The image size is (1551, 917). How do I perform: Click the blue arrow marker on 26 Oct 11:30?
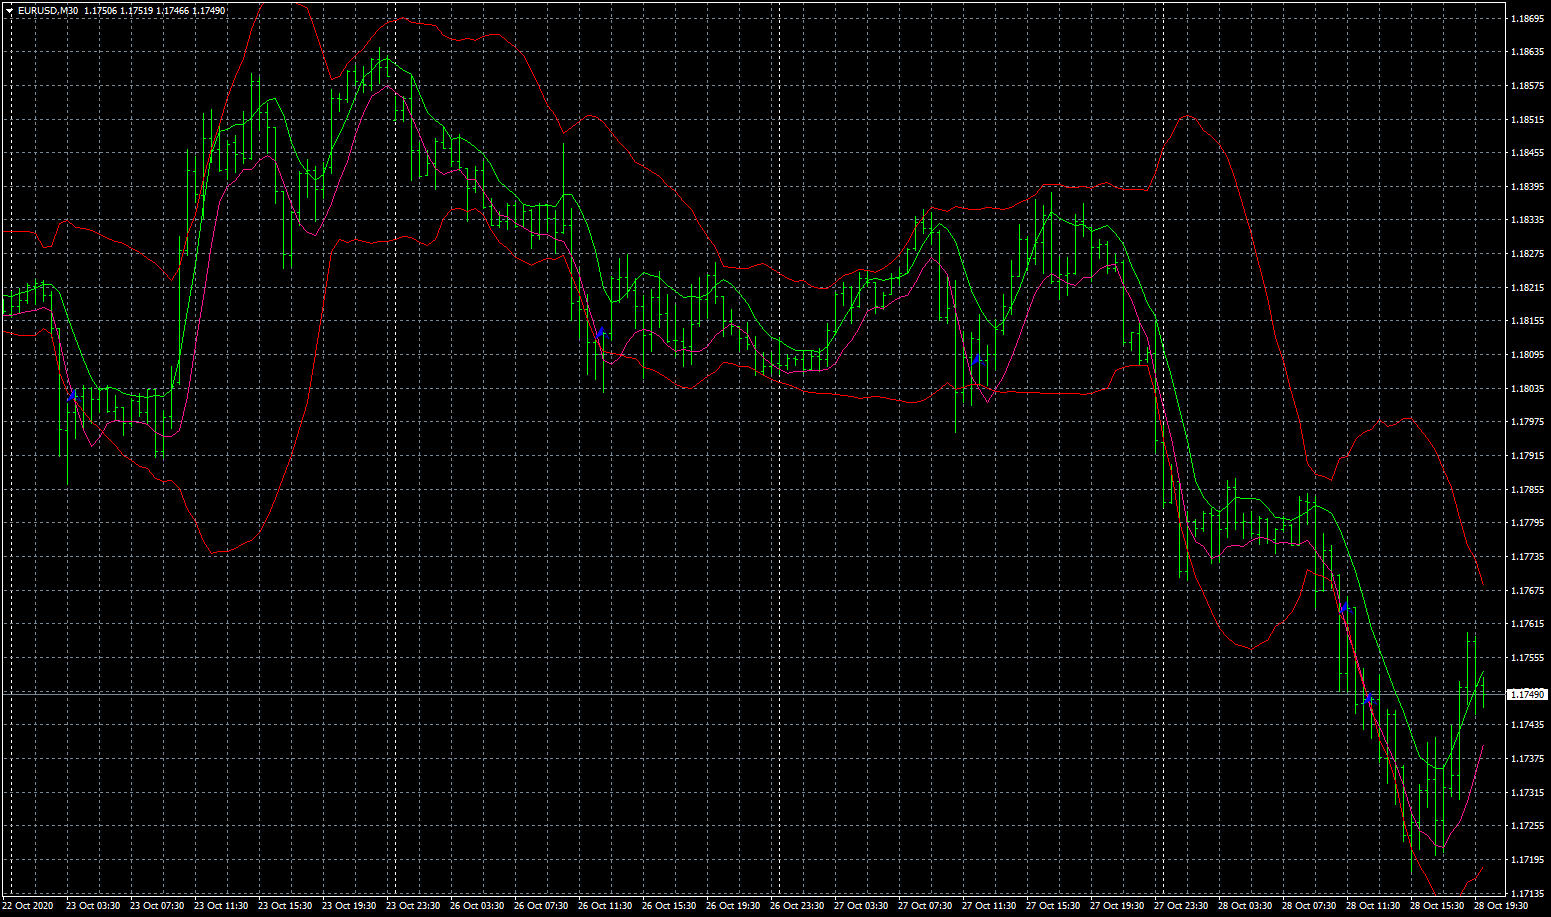click(600, 333)
